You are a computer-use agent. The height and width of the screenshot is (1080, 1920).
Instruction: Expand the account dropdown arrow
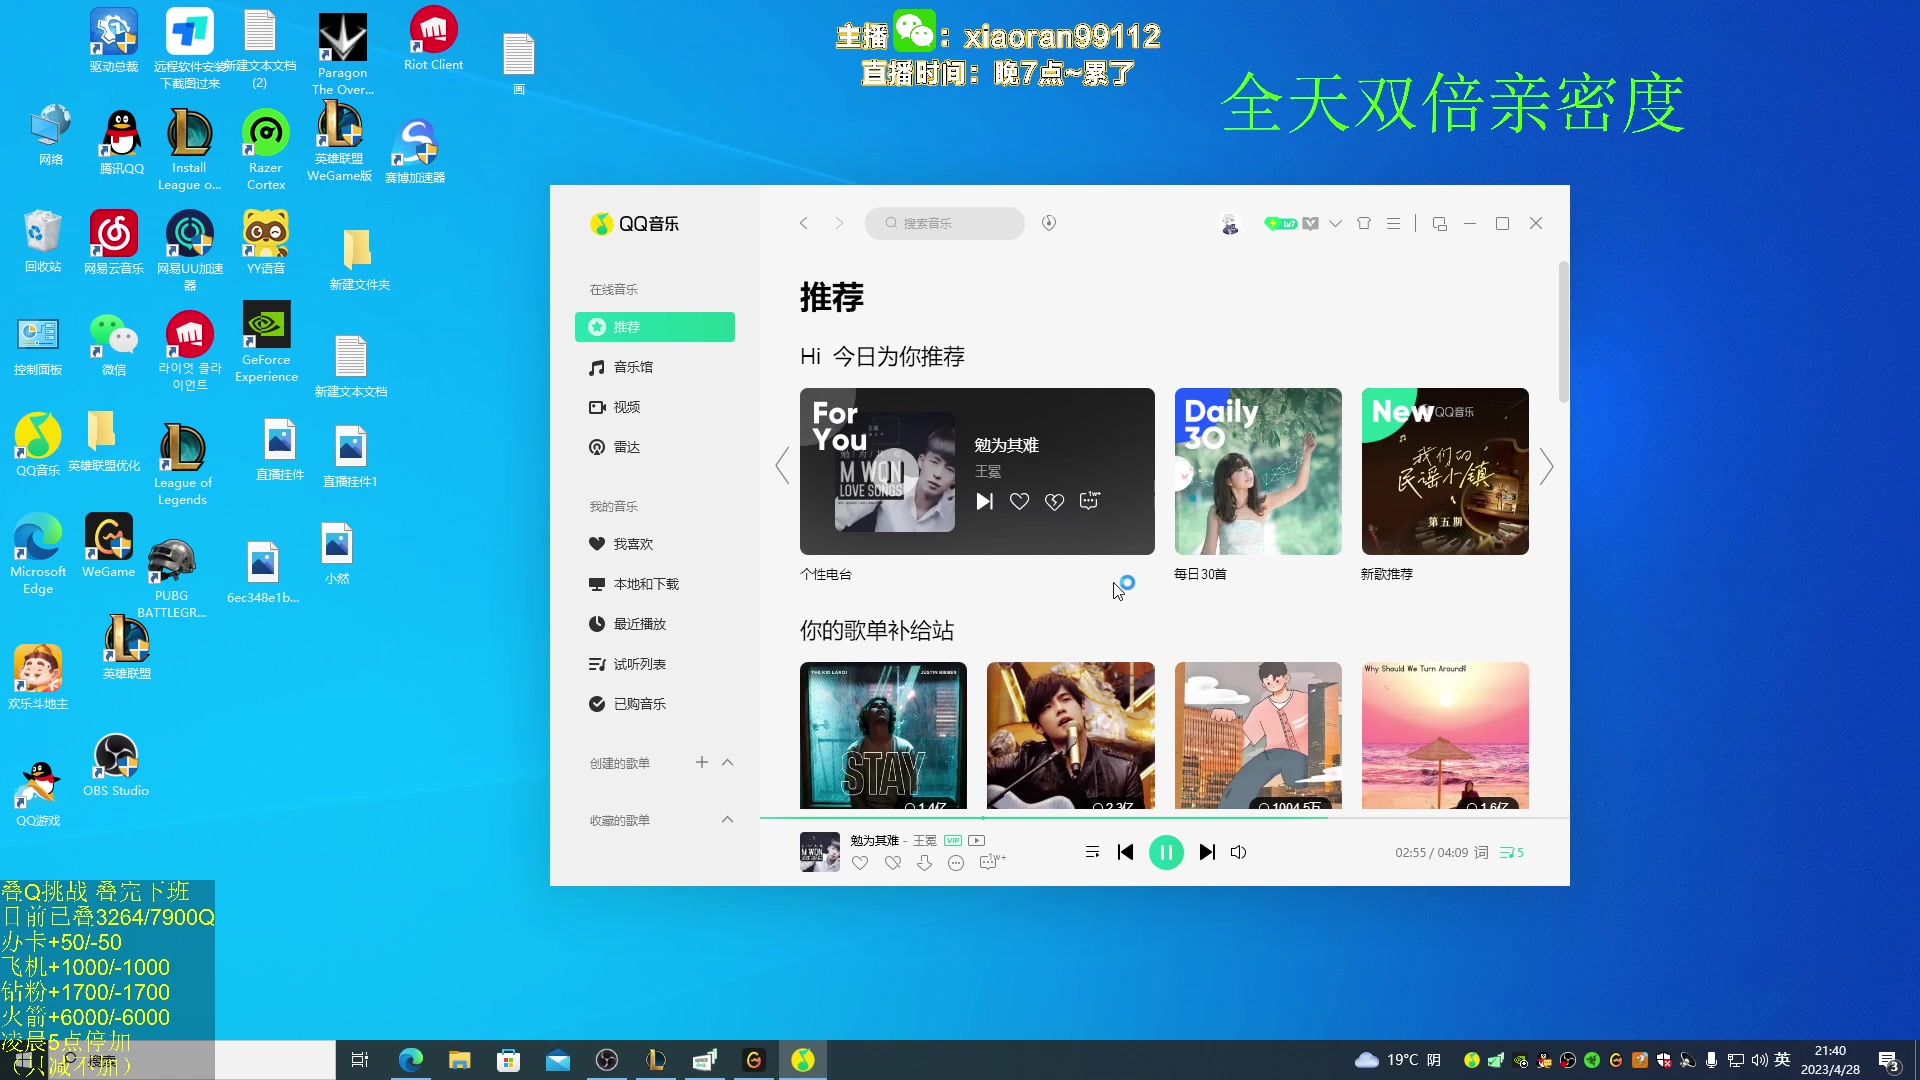pos(1335,223)
